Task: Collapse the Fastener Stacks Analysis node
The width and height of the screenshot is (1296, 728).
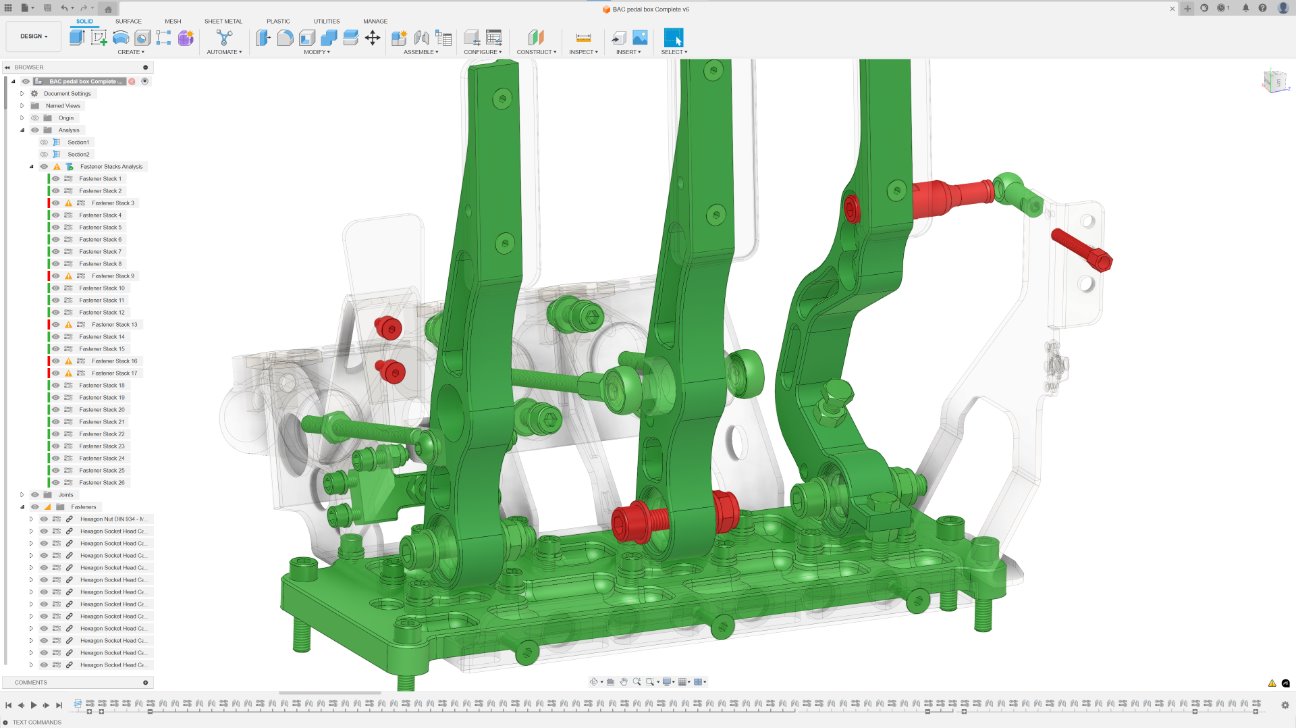Action: coord(30,166)
